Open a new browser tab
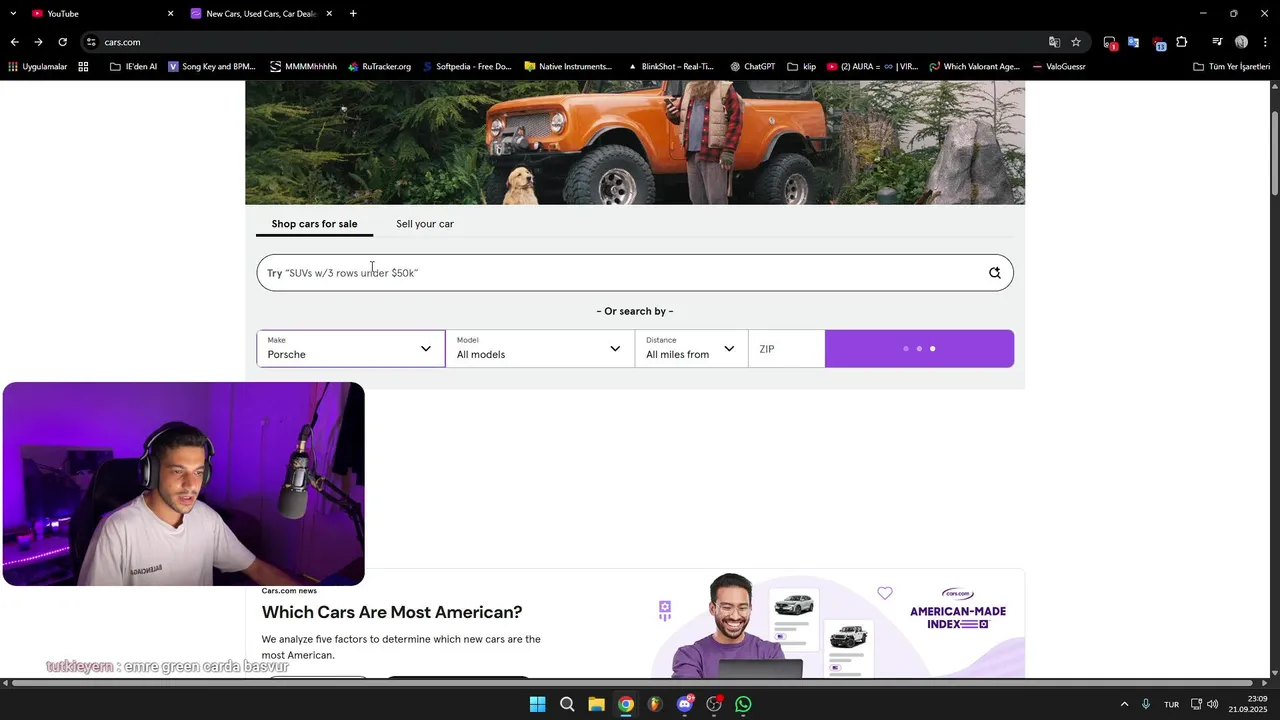This screenshot has width=1280, height=720. (x=353, y=13)
